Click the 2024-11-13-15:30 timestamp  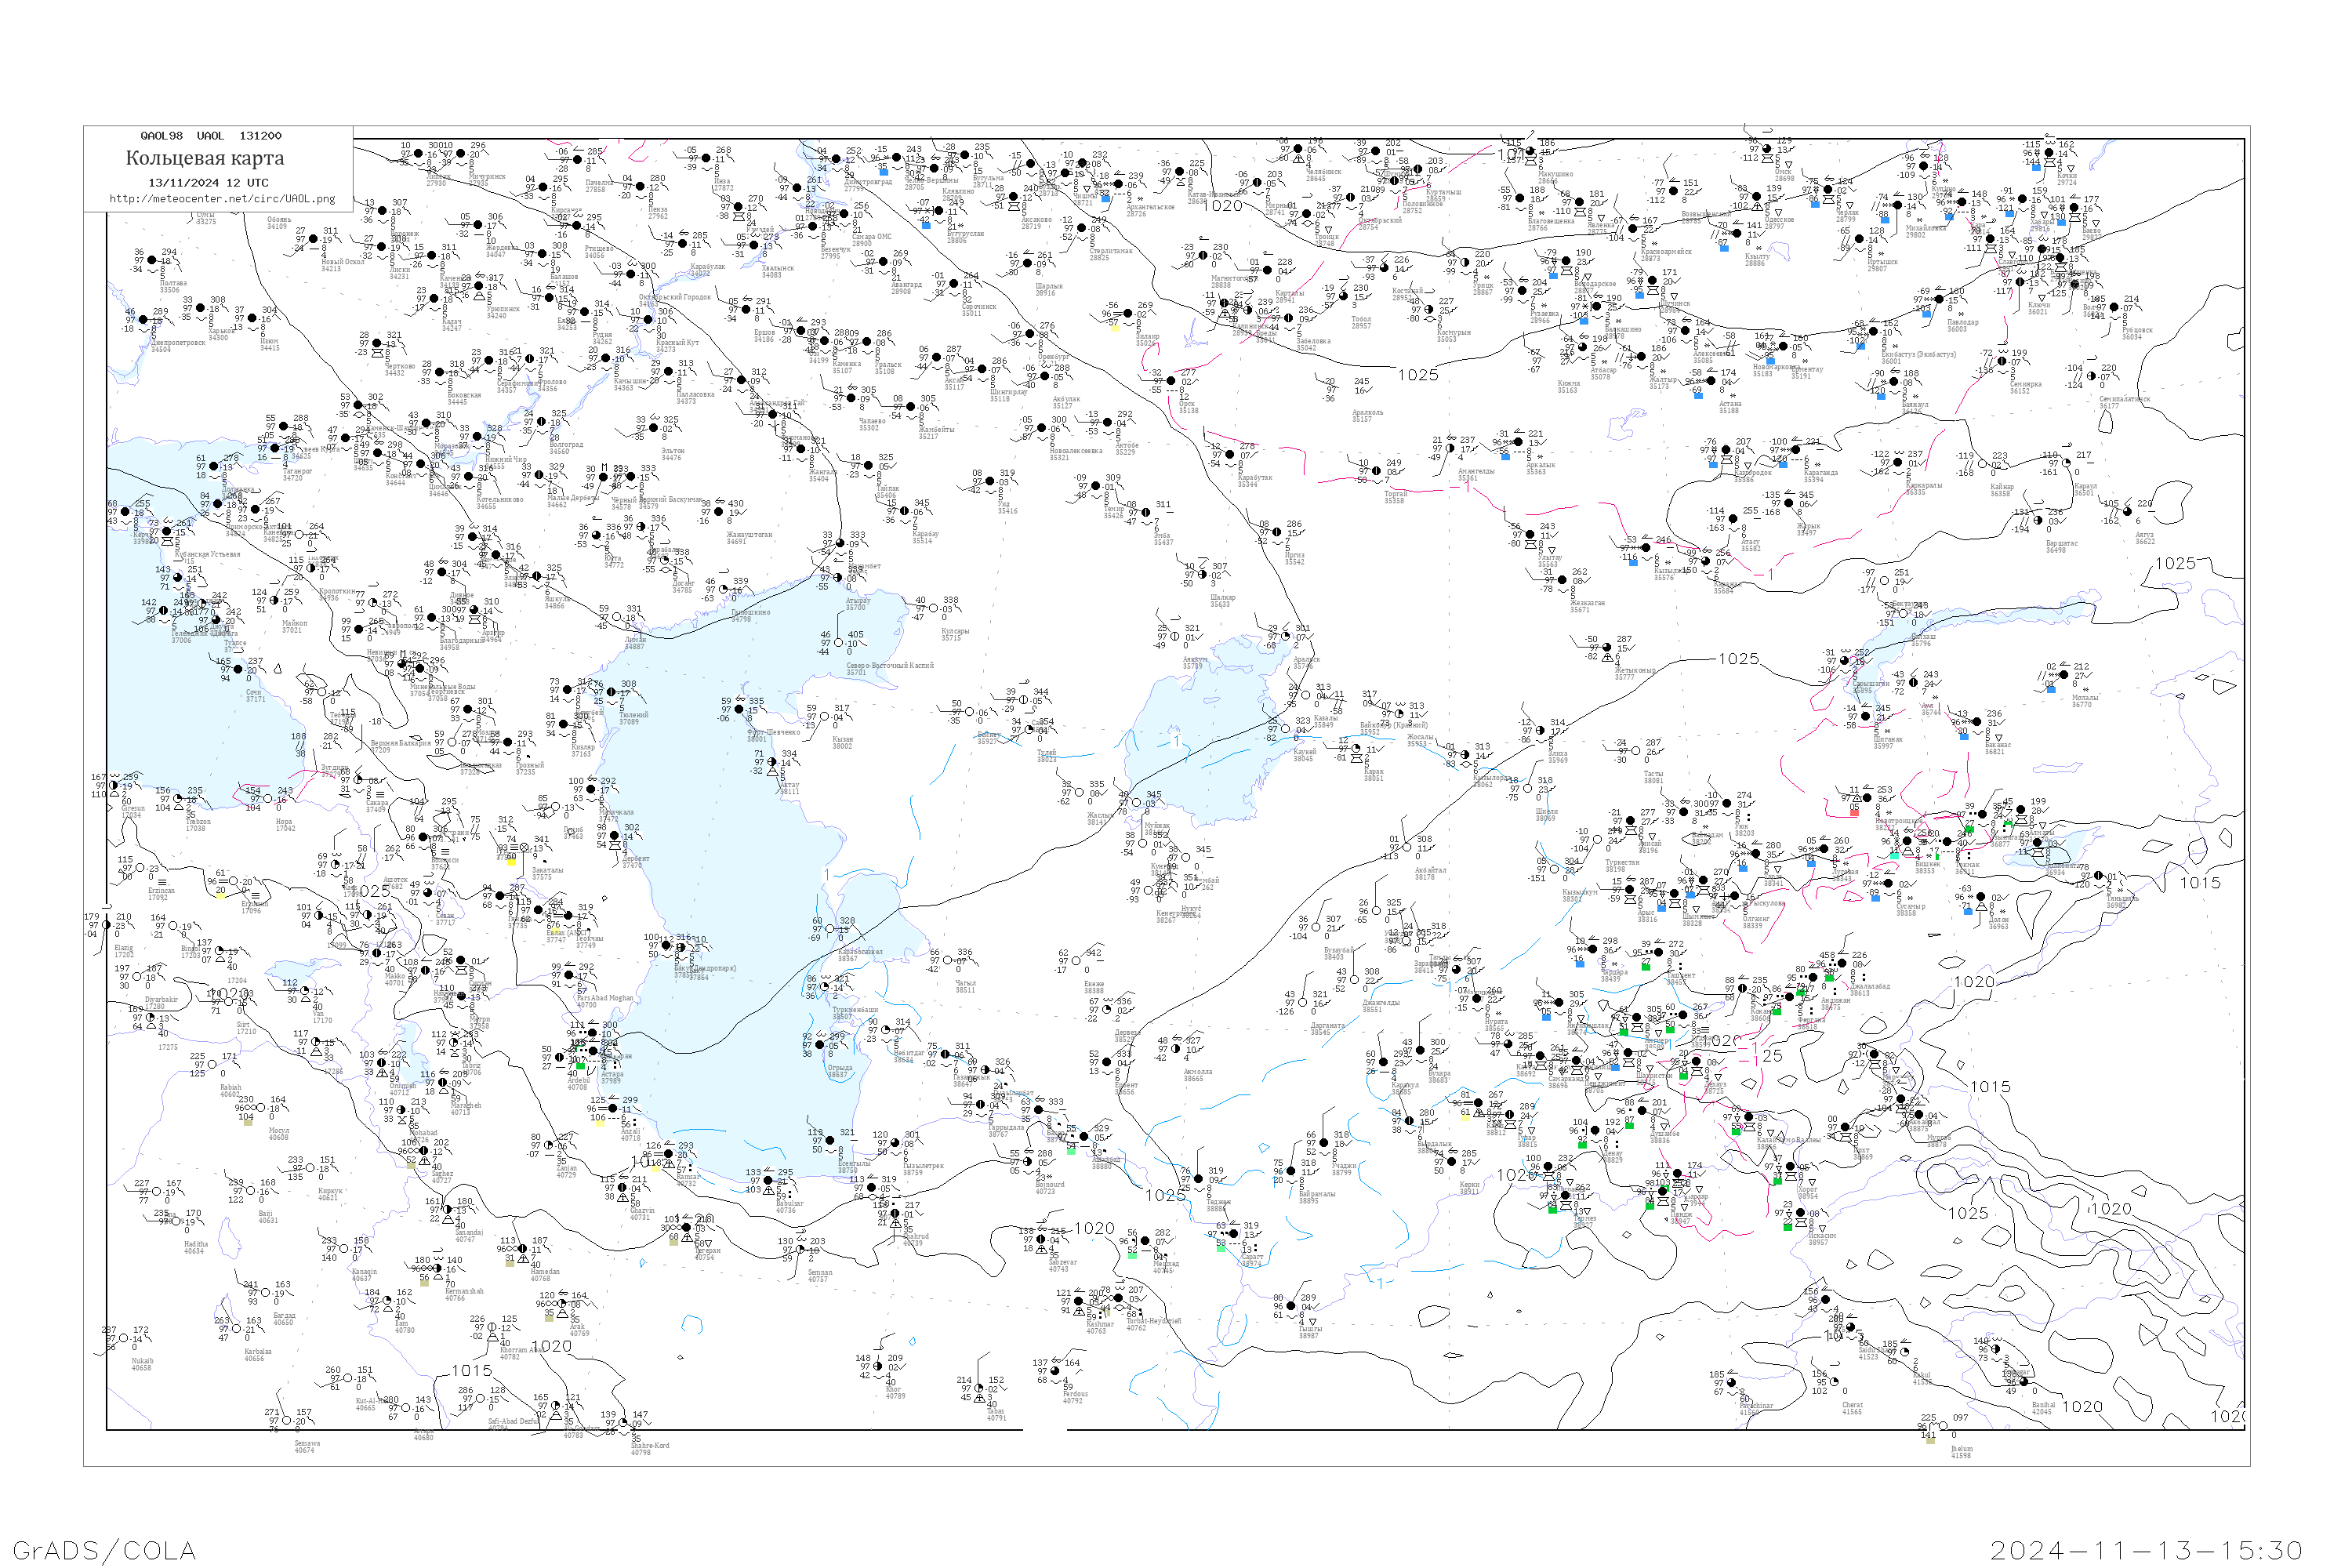pos(2145,1550)
